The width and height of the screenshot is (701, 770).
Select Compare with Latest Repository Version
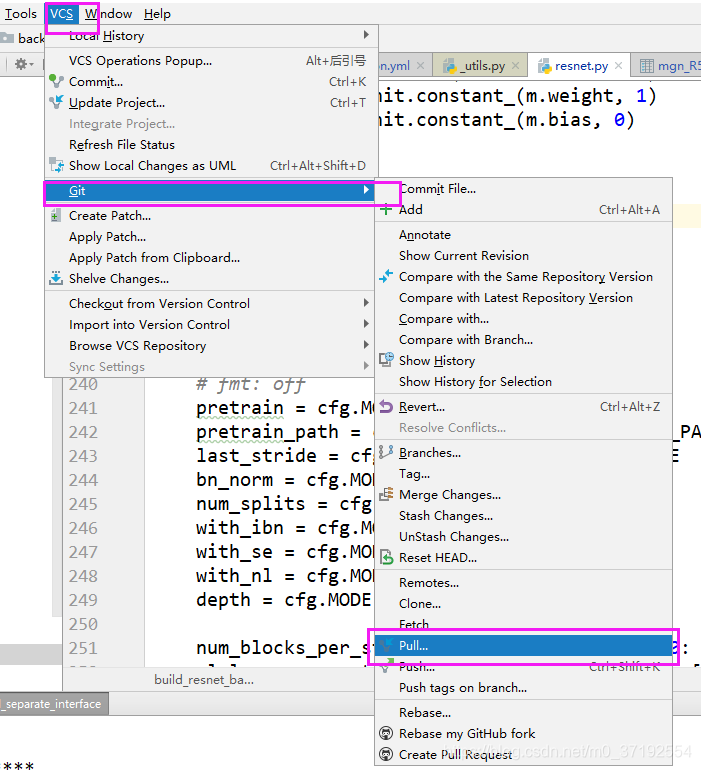524,298
